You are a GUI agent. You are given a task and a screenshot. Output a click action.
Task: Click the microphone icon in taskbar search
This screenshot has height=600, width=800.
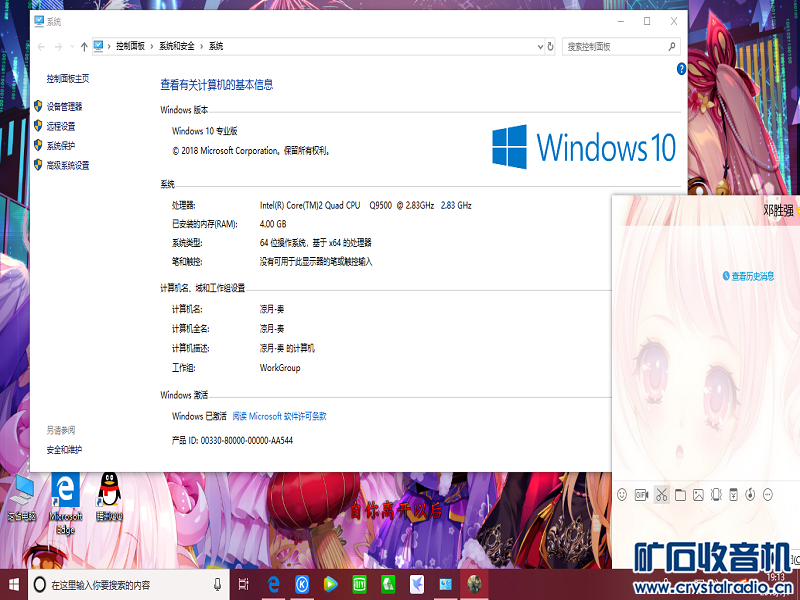point(217,585)
